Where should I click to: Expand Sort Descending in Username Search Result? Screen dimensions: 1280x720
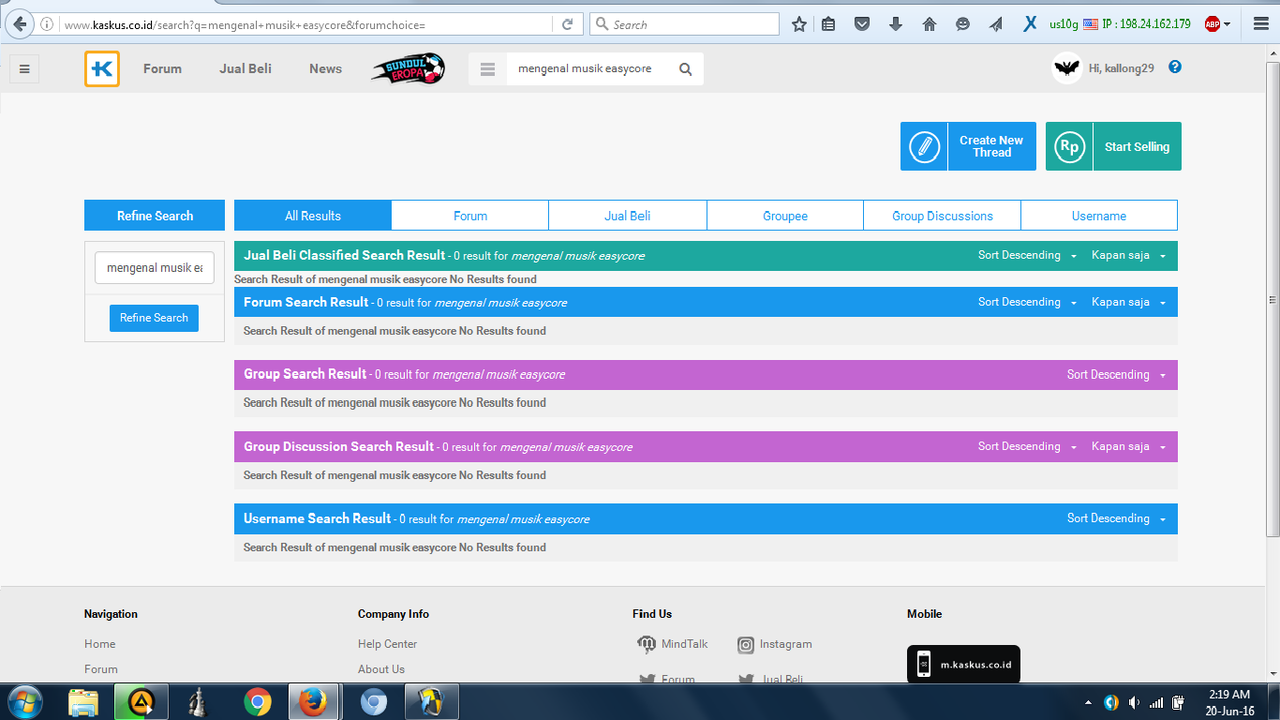coord(1116,519)
